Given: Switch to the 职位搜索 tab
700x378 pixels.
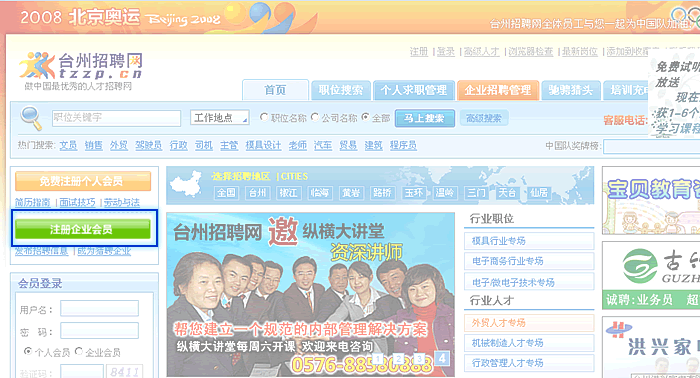Looking at the screenshot, I should pos(341,90).
